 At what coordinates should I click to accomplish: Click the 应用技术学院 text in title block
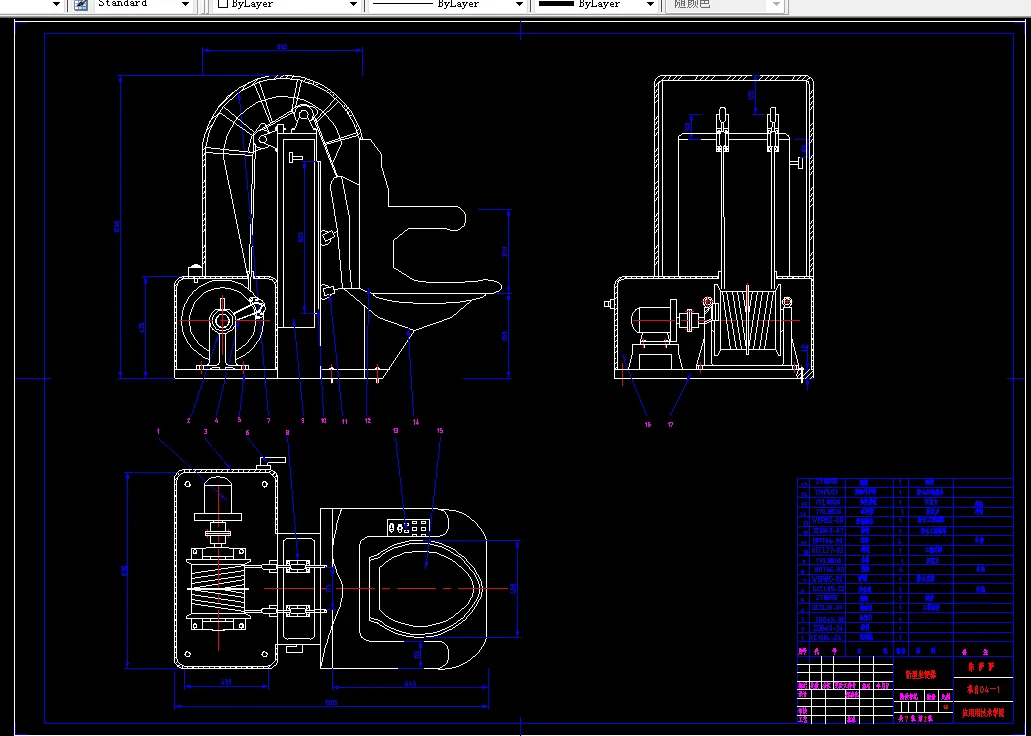(983, 712)
